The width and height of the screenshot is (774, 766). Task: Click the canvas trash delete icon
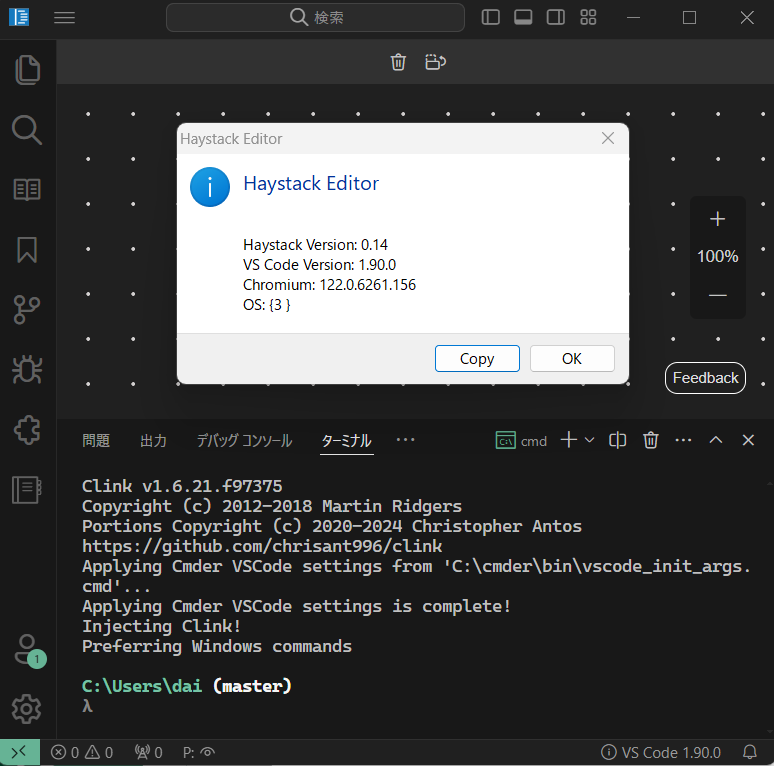[398, 62]
